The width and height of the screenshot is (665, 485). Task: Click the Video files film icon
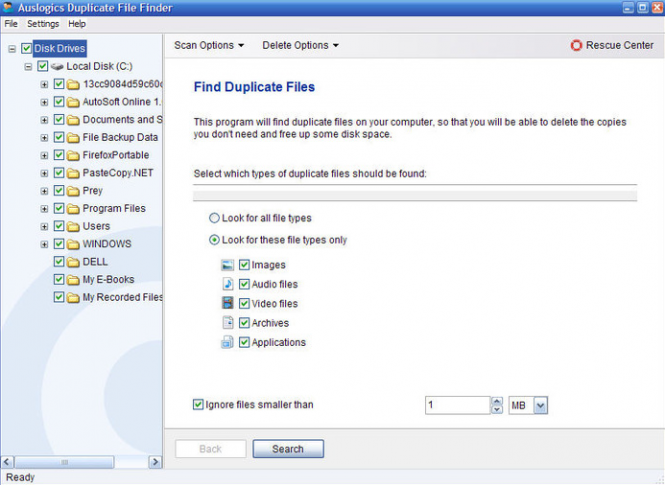click(x=227, y=303)
